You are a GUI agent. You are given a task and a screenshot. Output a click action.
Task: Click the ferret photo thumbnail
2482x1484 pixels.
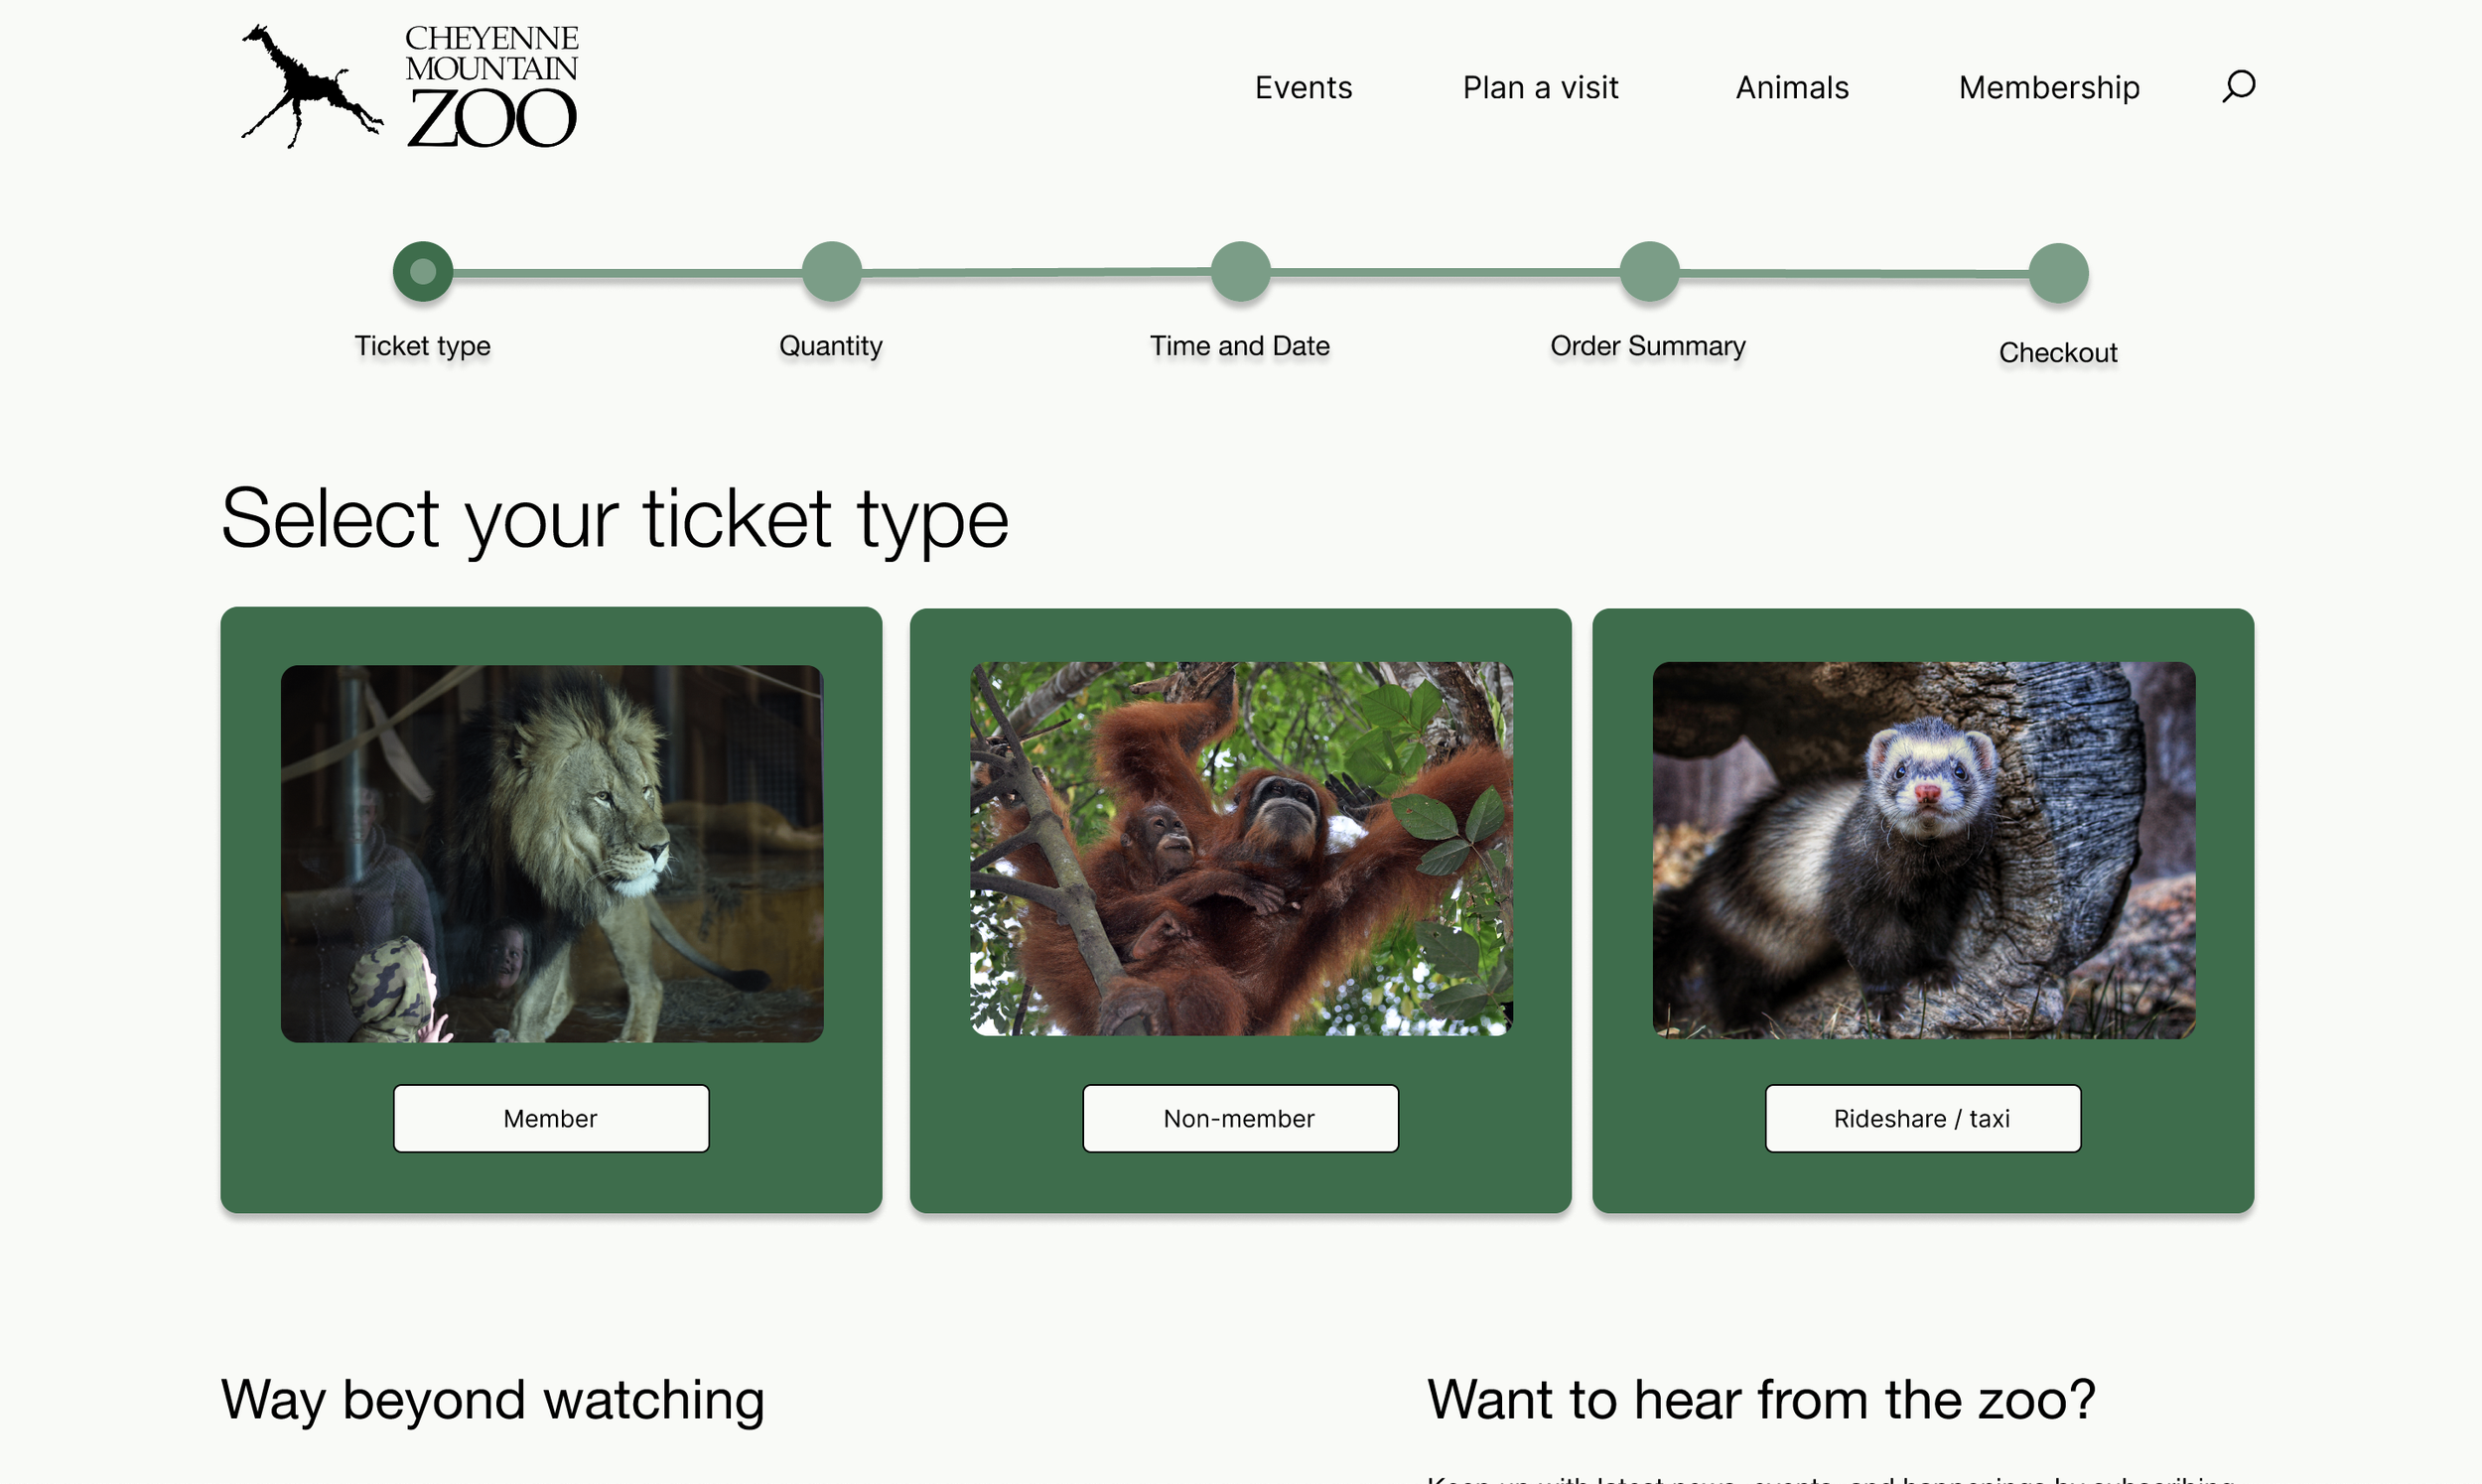pos(1923,850)
